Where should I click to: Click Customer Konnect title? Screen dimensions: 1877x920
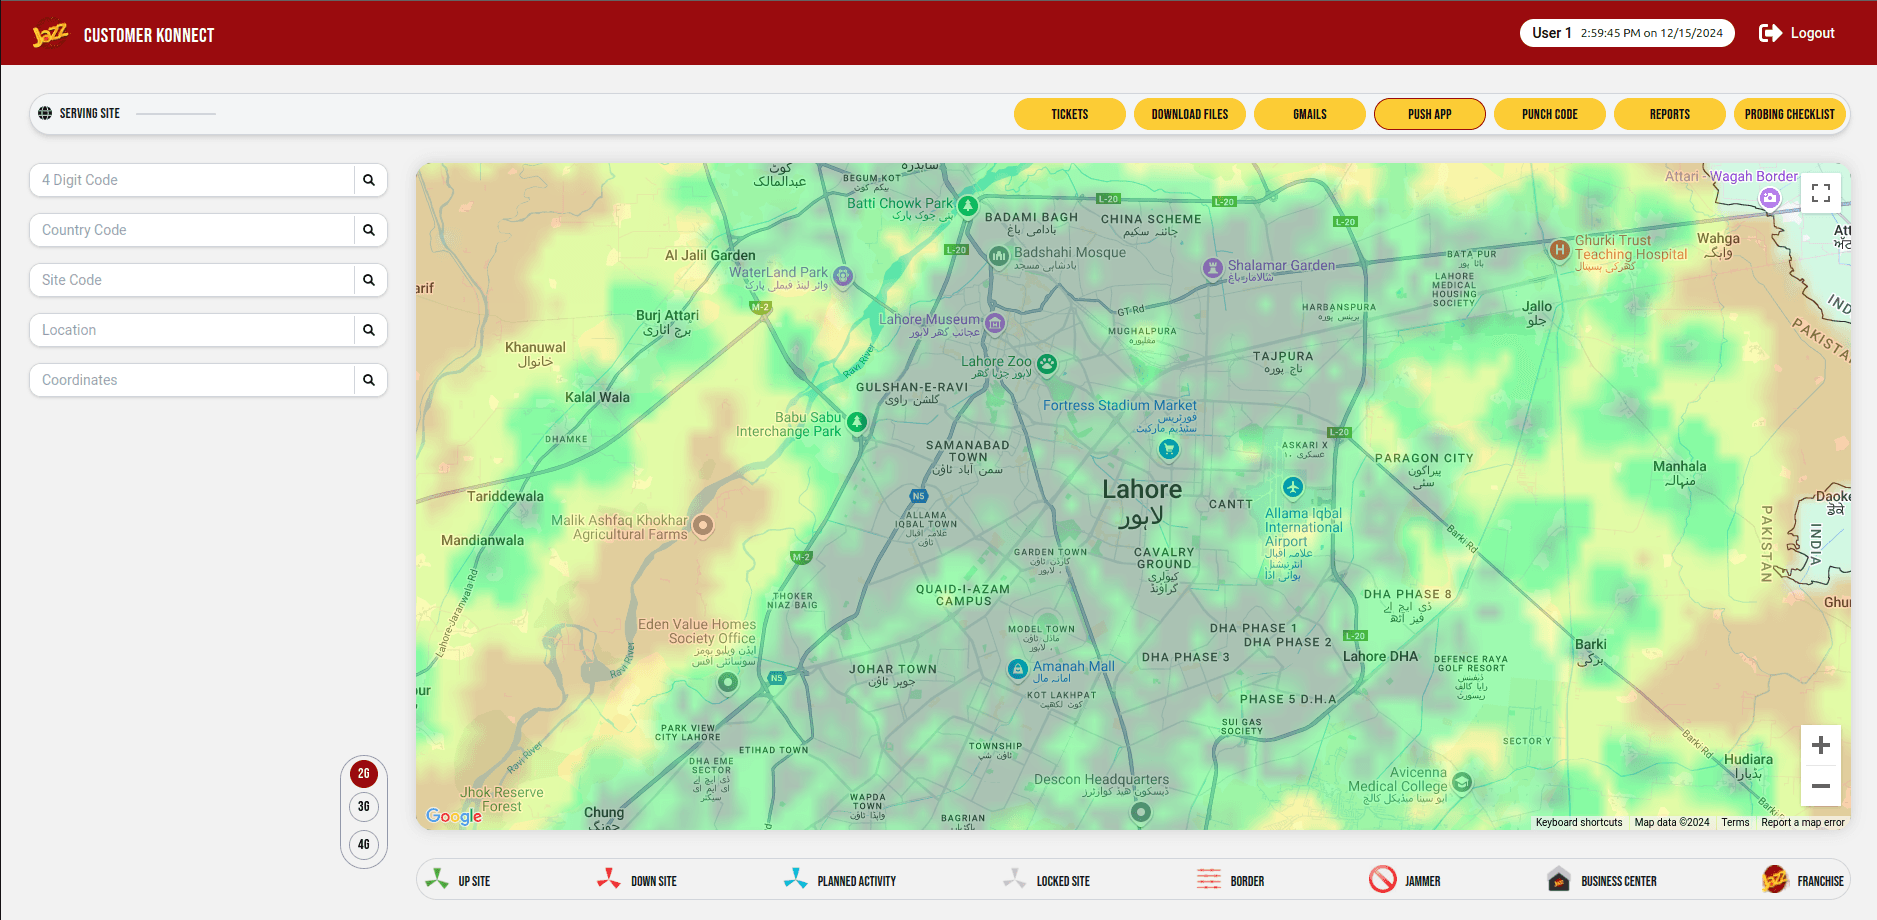[149, 35]
